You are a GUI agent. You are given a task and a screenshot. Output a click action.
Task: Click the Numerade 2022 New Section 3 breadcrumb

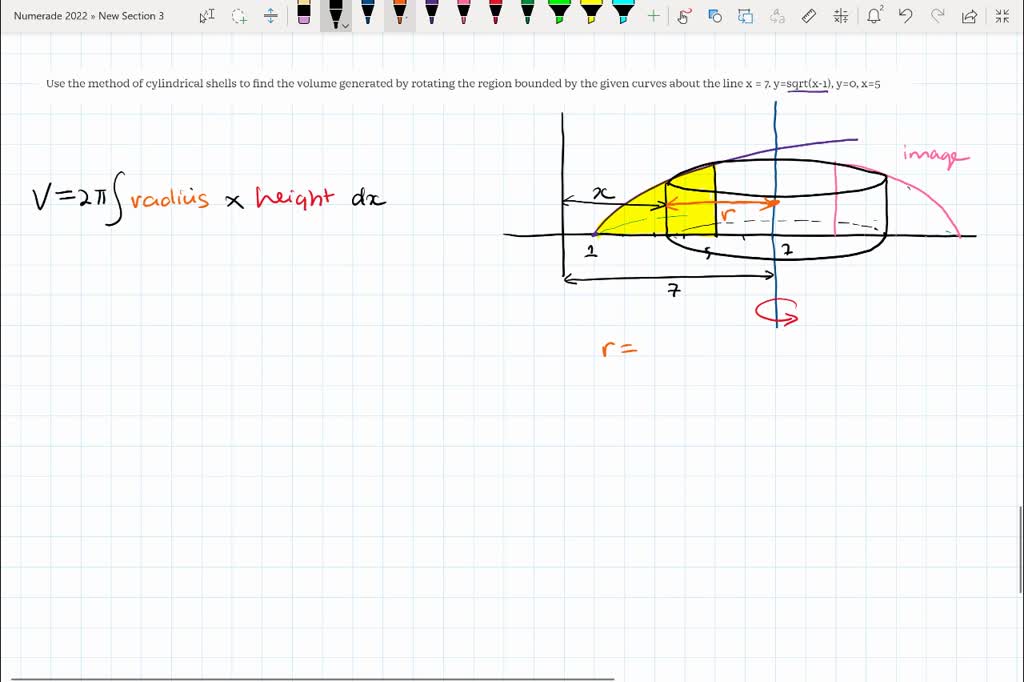[89, 16]
